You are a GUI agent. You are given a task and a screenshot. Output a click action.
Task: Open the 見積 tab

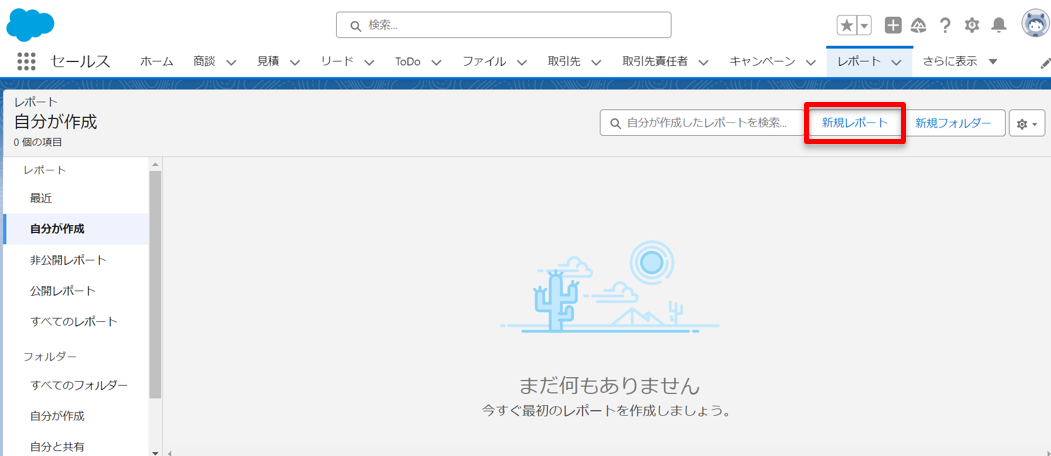(x=267, y=62)
